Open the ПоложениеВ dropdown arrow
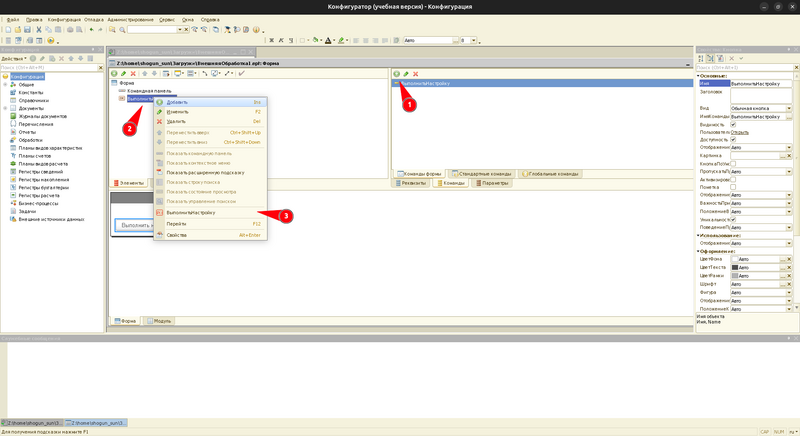This screenshot has height=436, width=800. [789, 212]
